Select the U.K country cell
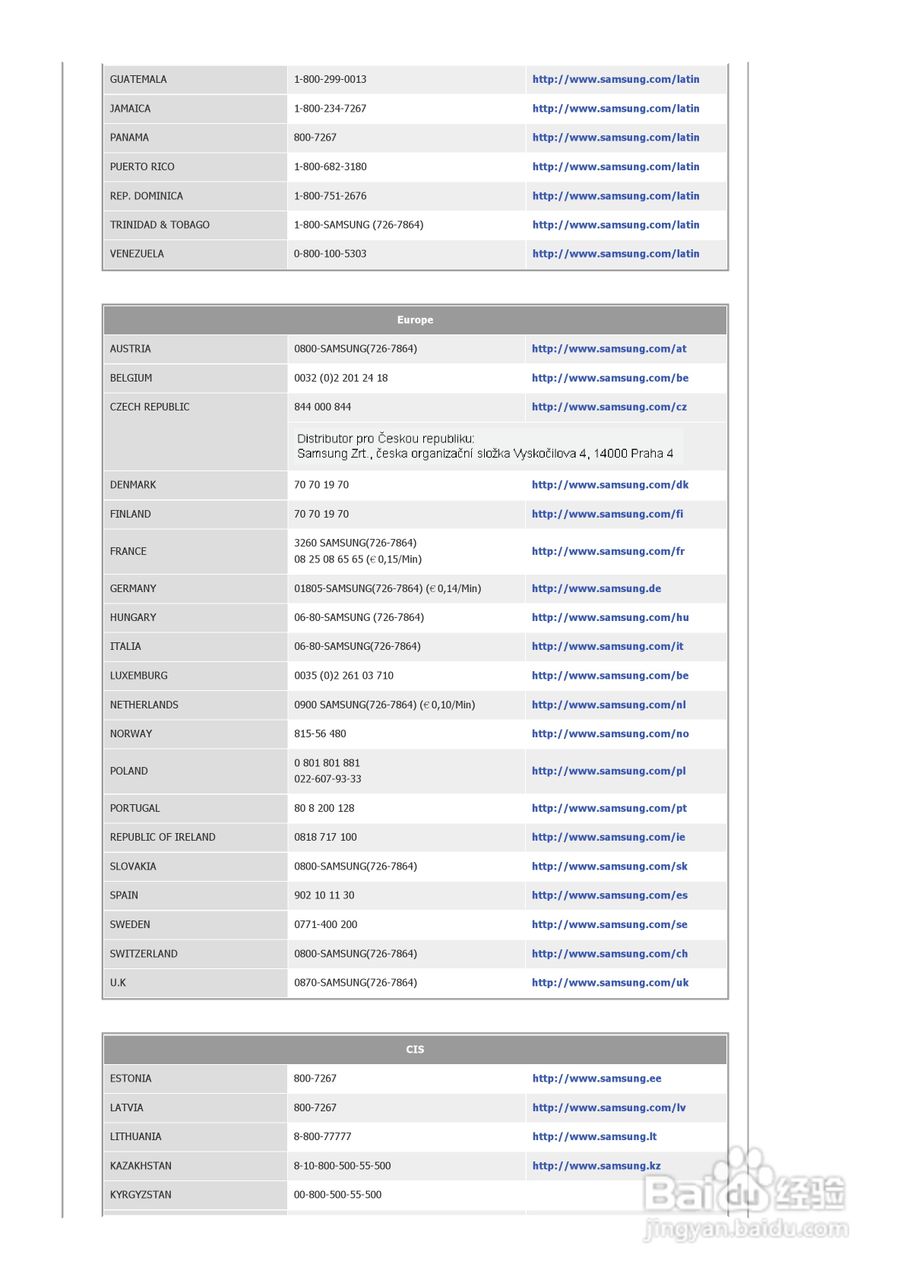Screen dimensions: 905x1280 [x=195, y=983]
